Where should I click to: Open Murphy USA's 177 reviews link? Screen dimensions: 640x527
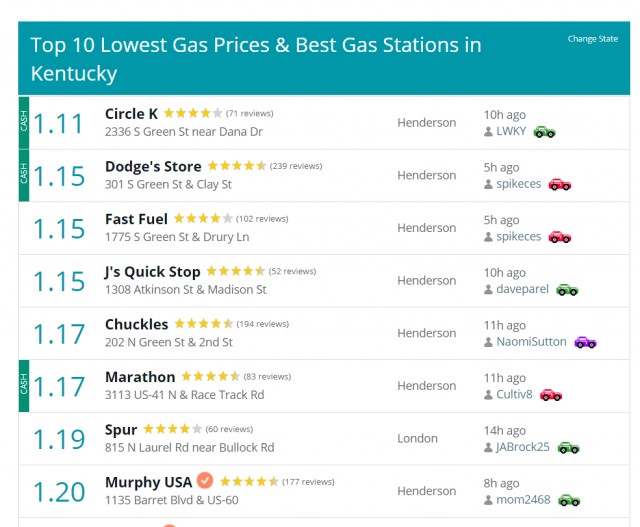pyautogui.click(x=308, y=482)
